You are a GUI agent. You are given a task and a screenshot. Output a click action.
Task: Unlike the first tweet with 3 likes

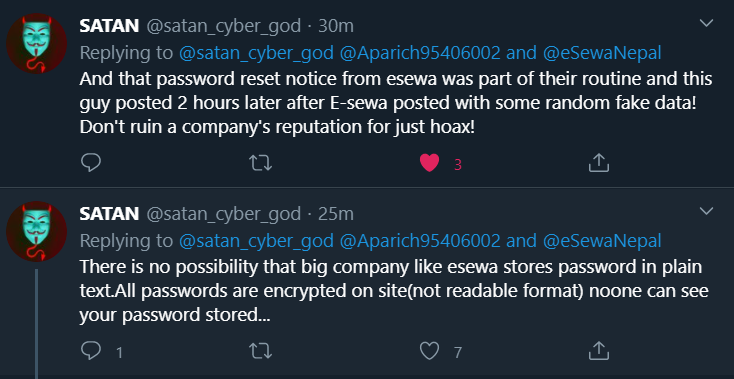[x=429, y=163]
